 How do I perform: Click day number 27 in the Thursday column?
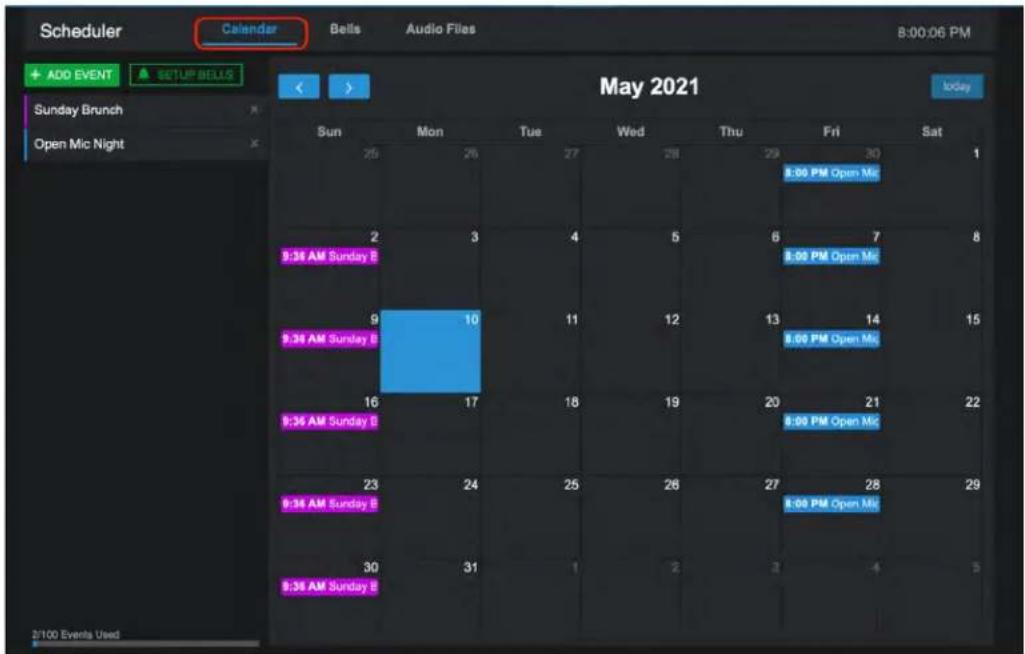[x=772, y=485]
